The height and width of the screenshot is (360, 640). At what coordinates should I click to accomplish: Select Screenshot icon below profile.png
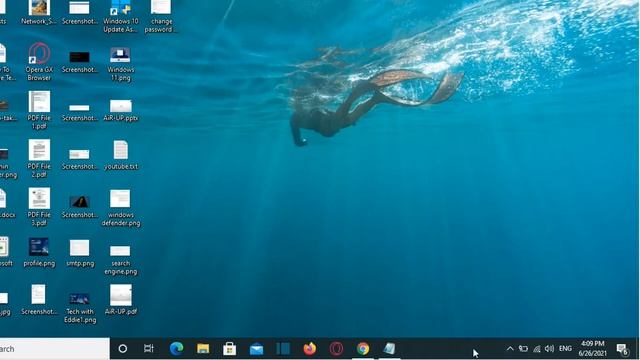pyautogui.click(x=39, y=300)
